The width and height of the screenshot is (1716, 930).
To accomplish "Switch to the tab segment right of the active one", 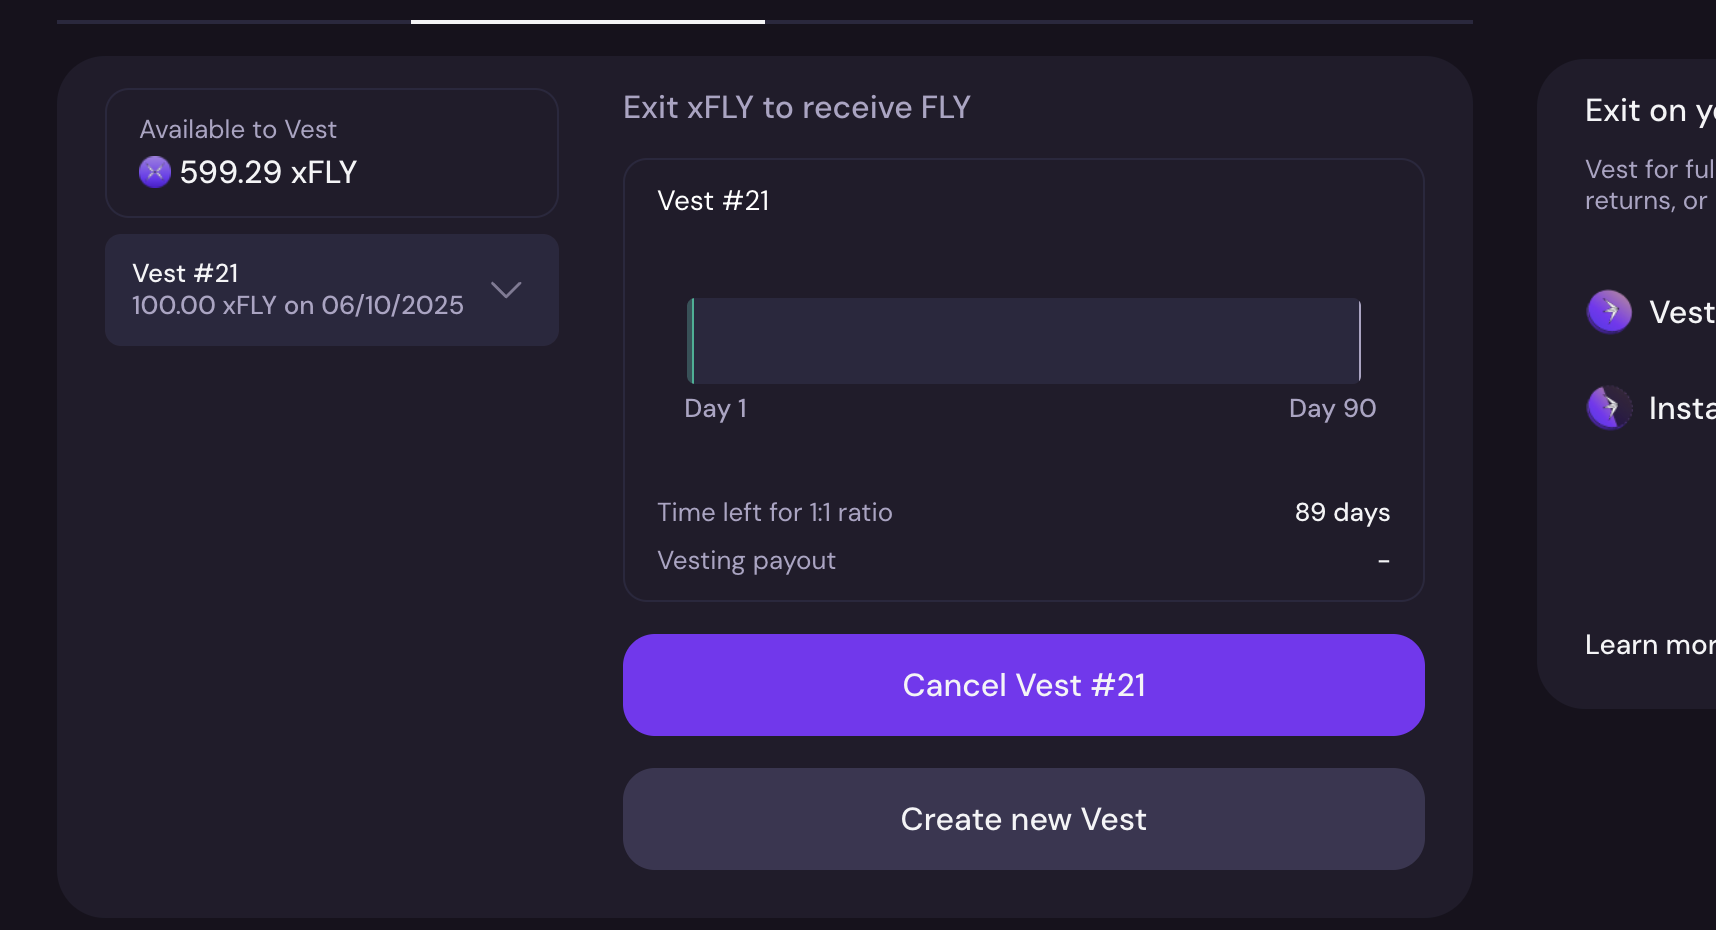I will (1118, 21).
